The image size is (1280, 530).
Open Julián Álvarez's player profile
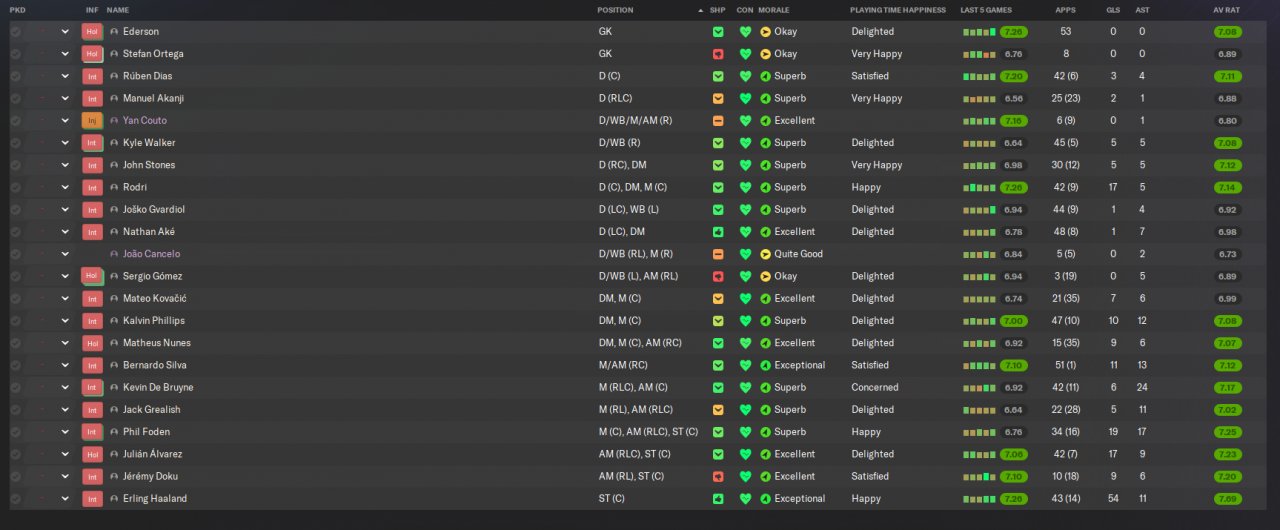pyautogui.click(x=153, y=454)
